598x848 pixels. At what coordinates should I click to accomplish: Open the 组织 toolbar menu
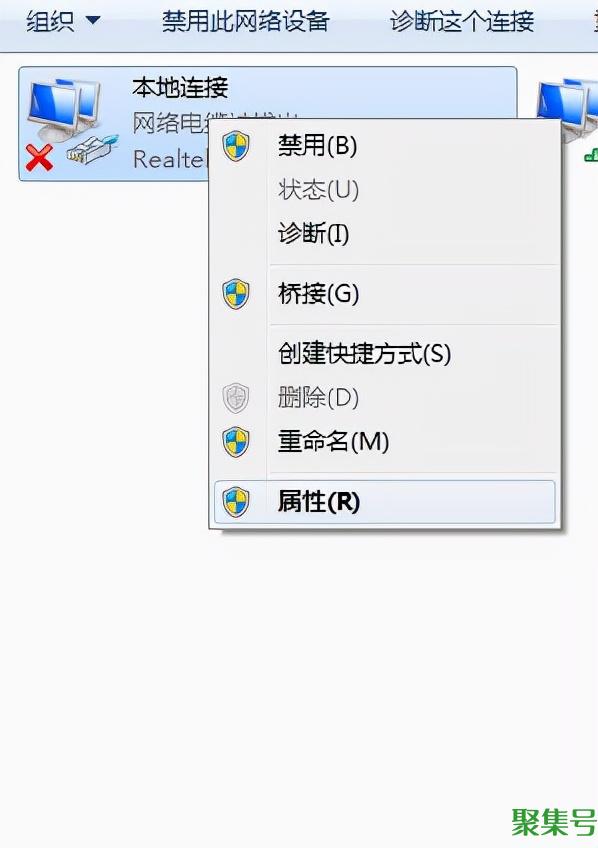pyautogui.click(x=62, y=22)
